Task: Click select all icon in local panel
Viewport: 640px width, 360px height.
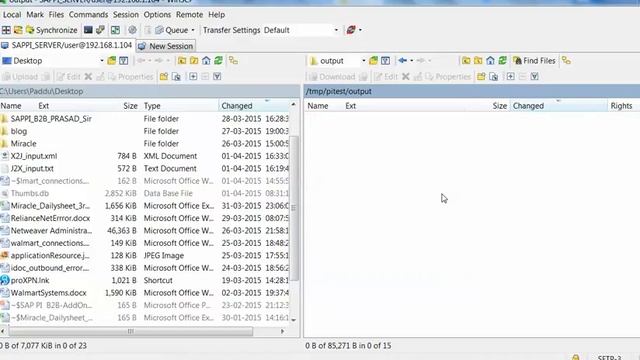Action: pyautogui.click(x=217, y=77)
